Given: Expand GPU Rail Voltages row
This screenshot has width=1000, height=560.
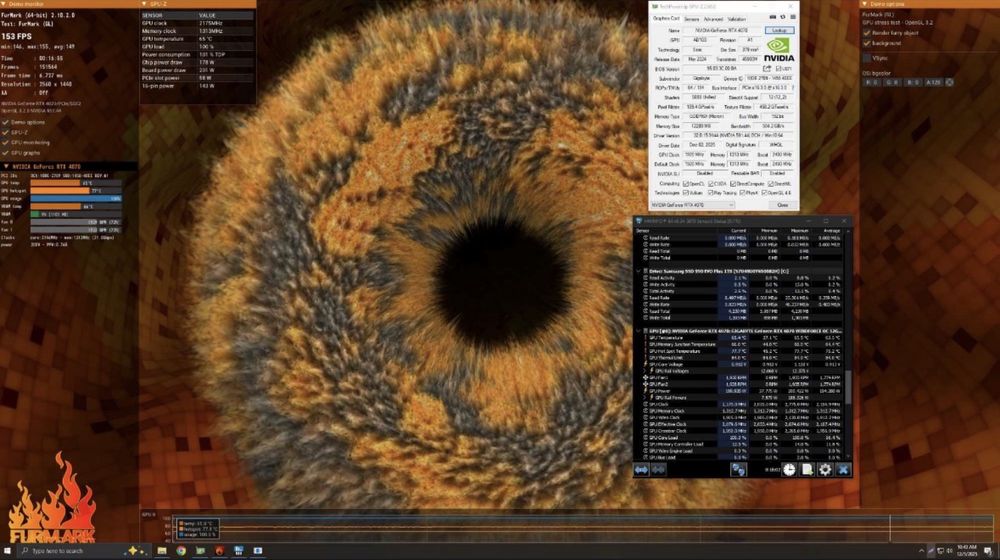Looking at the screenshot, I should 645,371.
